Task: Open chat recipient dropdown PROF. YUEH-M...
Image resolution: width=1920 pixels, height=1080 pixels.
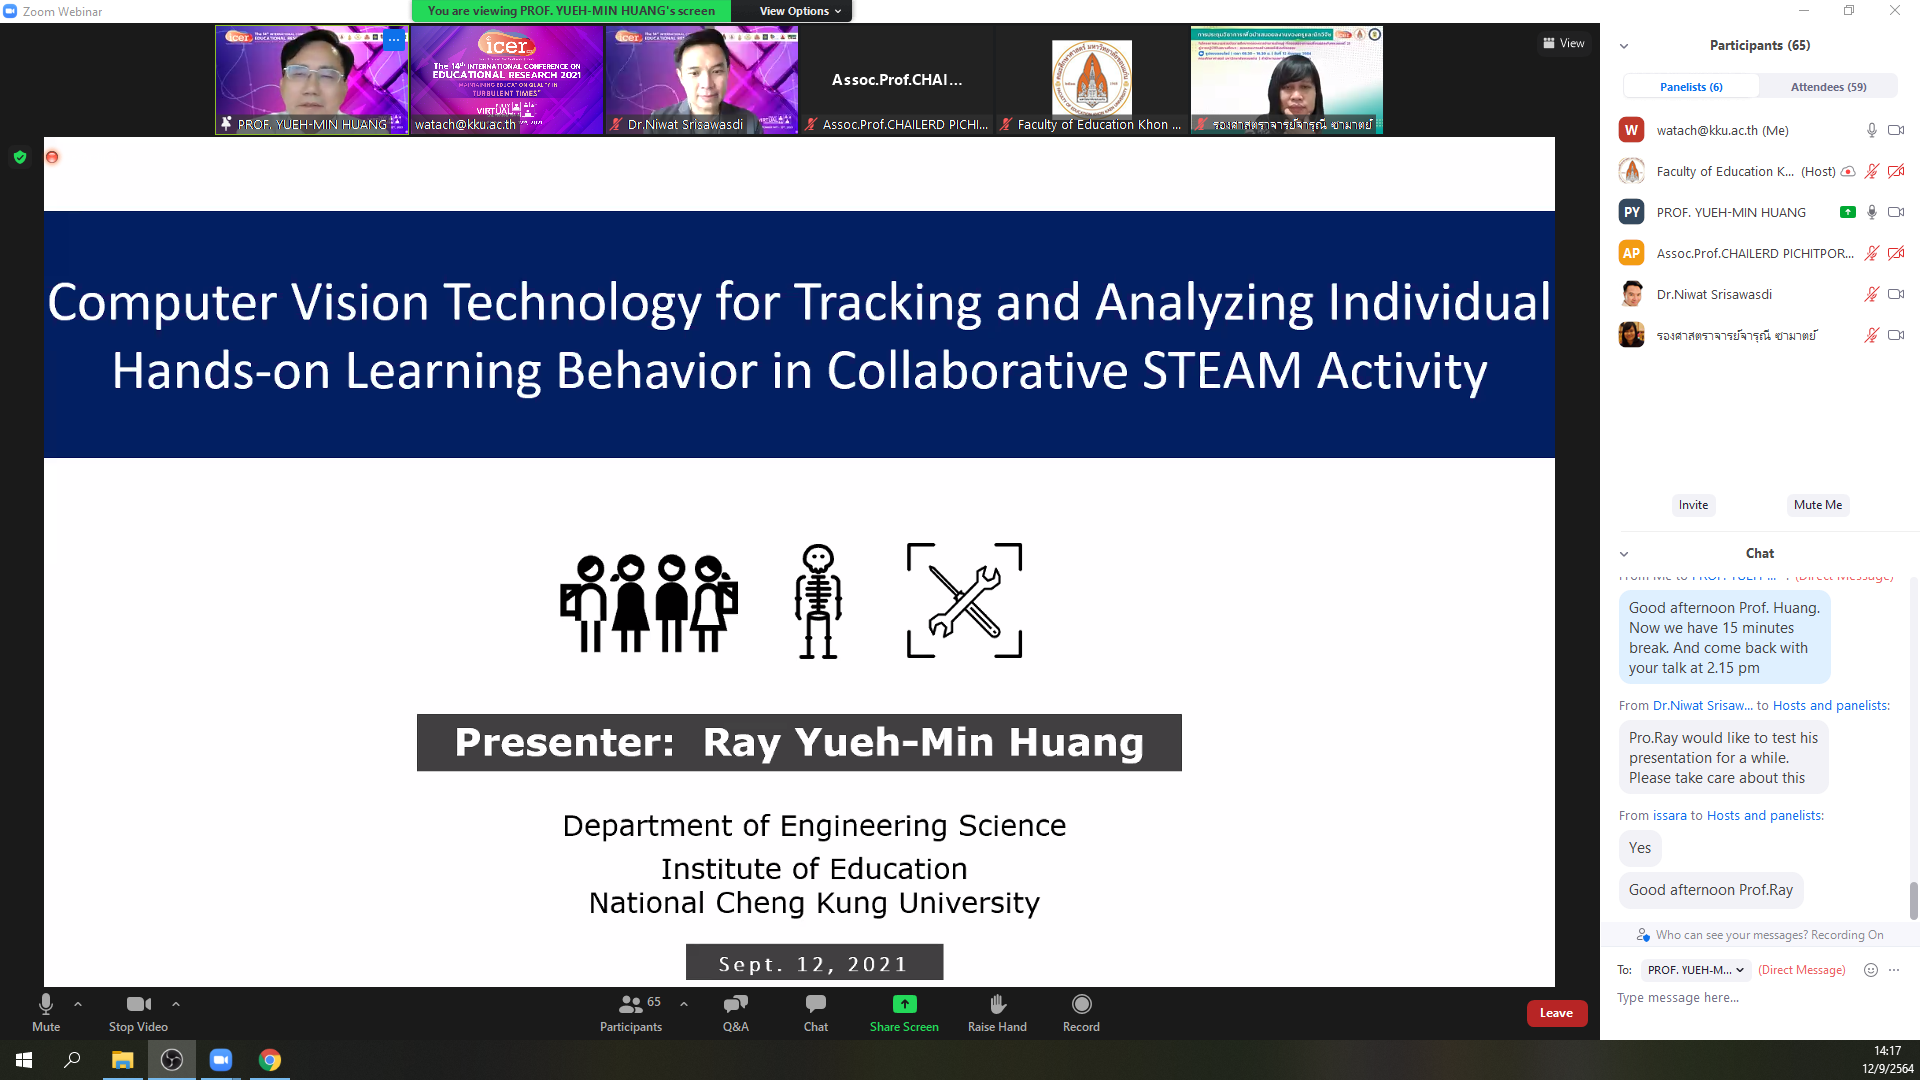Action: (1695, 970)
